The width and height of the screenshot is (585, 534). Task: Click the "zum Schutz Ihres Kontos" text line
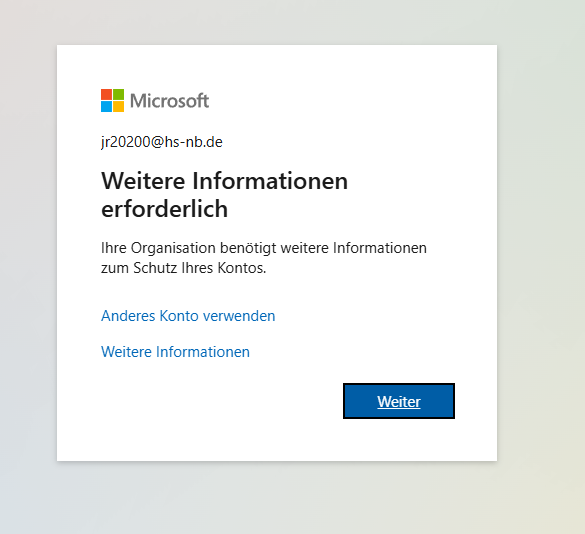click(x=184, y=268)
